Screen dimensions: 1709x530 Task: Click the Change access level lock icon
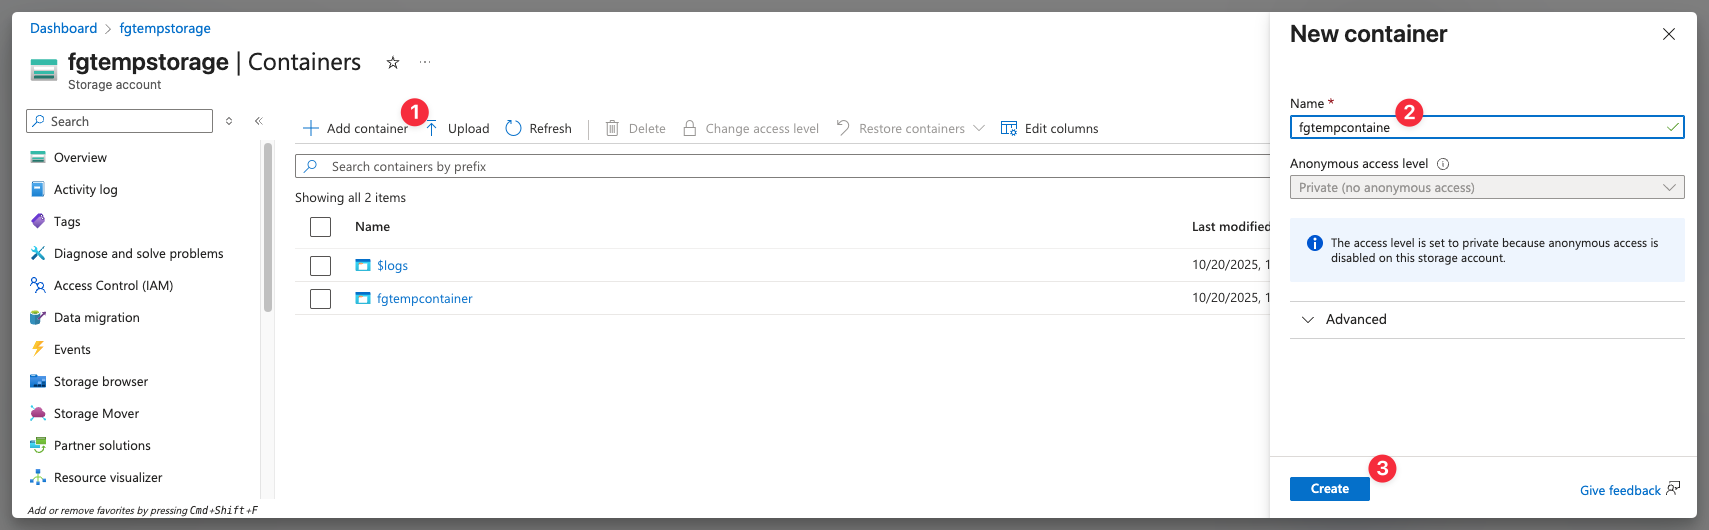coord(689,128)
